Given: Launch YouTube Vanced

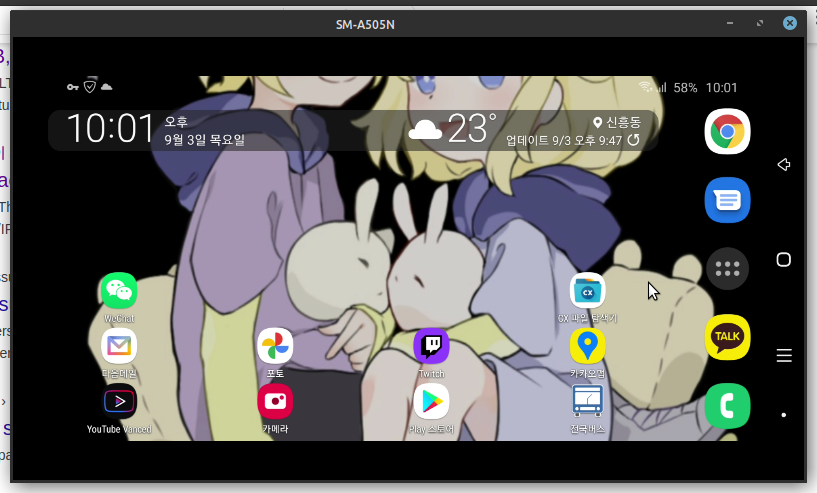Looking at the screenshot, I should point(119,401).
